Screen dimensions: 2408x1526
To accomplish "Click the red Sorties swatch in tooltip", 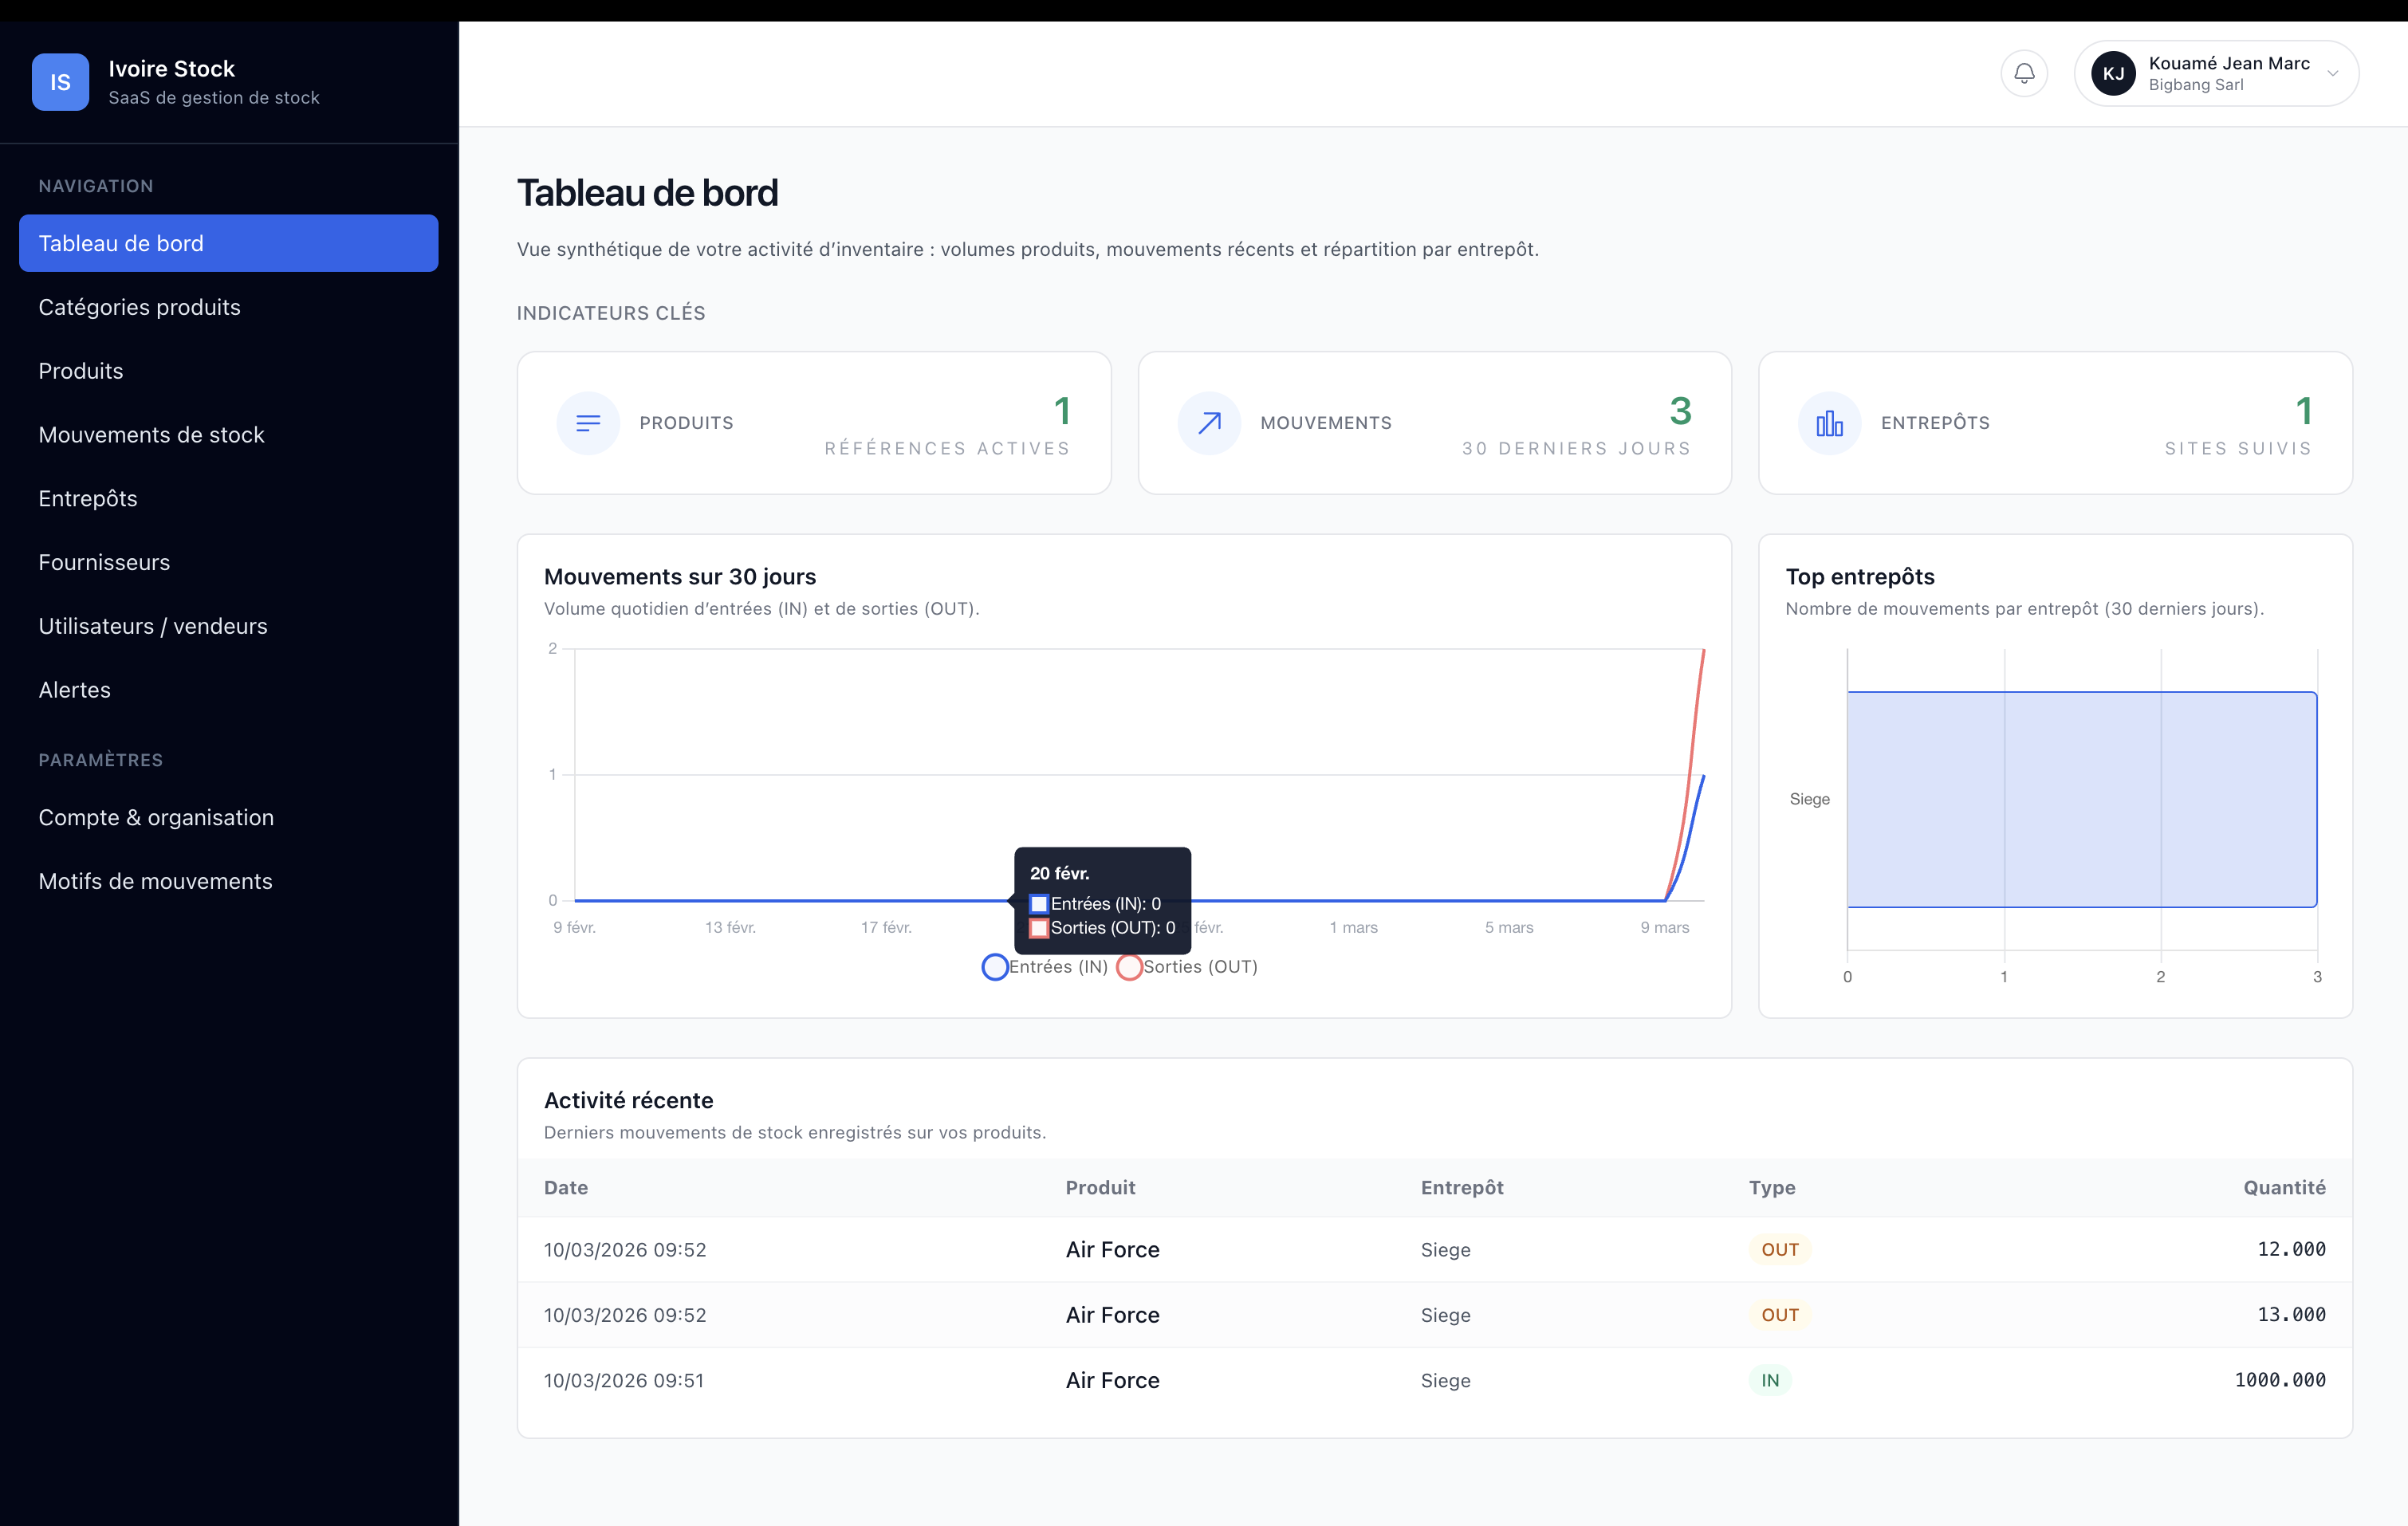I will 1039,928.
